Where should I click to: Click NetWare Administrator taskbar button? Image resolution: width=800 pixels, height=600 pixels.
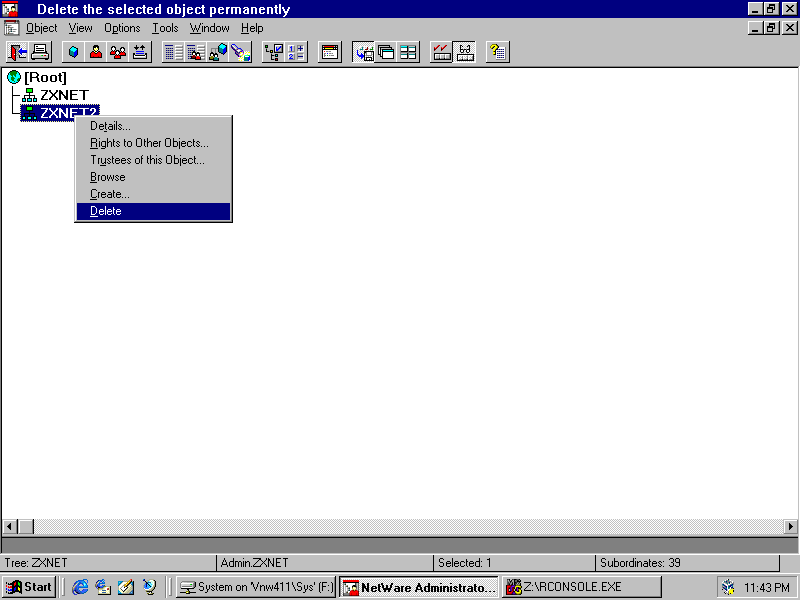[x=419, y=587]
